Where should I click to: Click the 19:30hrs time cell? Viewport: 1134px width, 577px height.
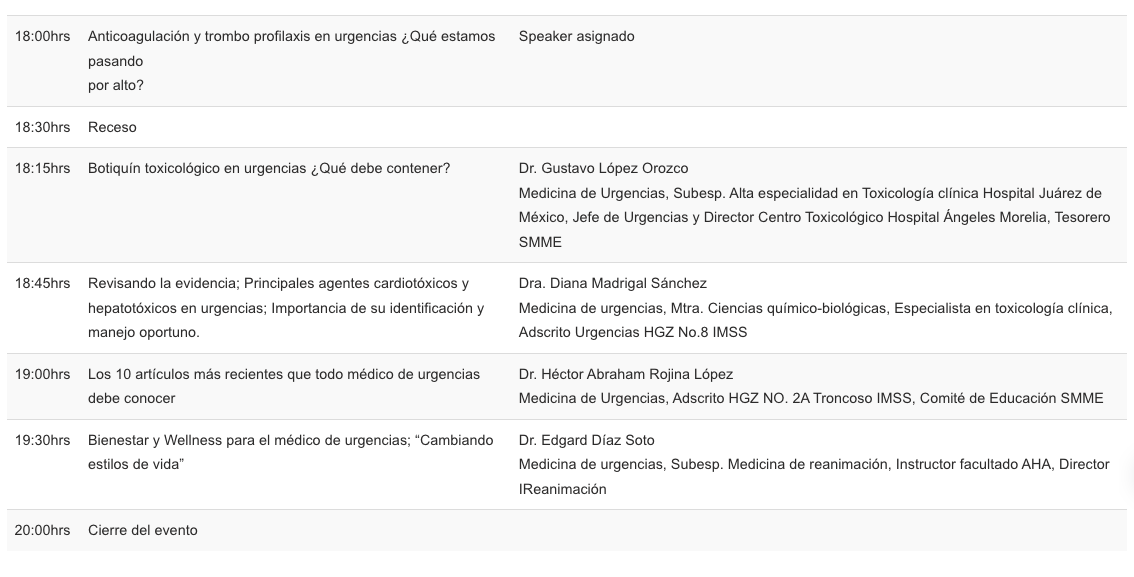[43, 440]
